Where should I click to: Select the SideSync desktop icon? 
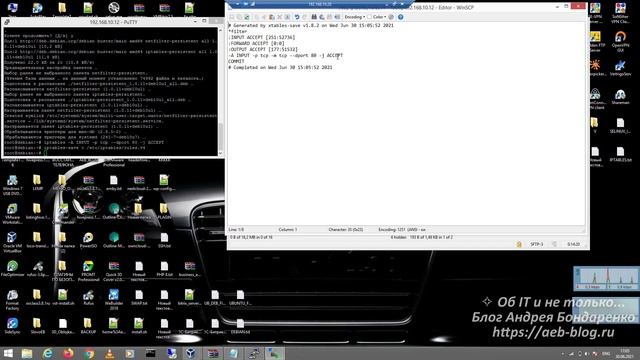point(12,326)
